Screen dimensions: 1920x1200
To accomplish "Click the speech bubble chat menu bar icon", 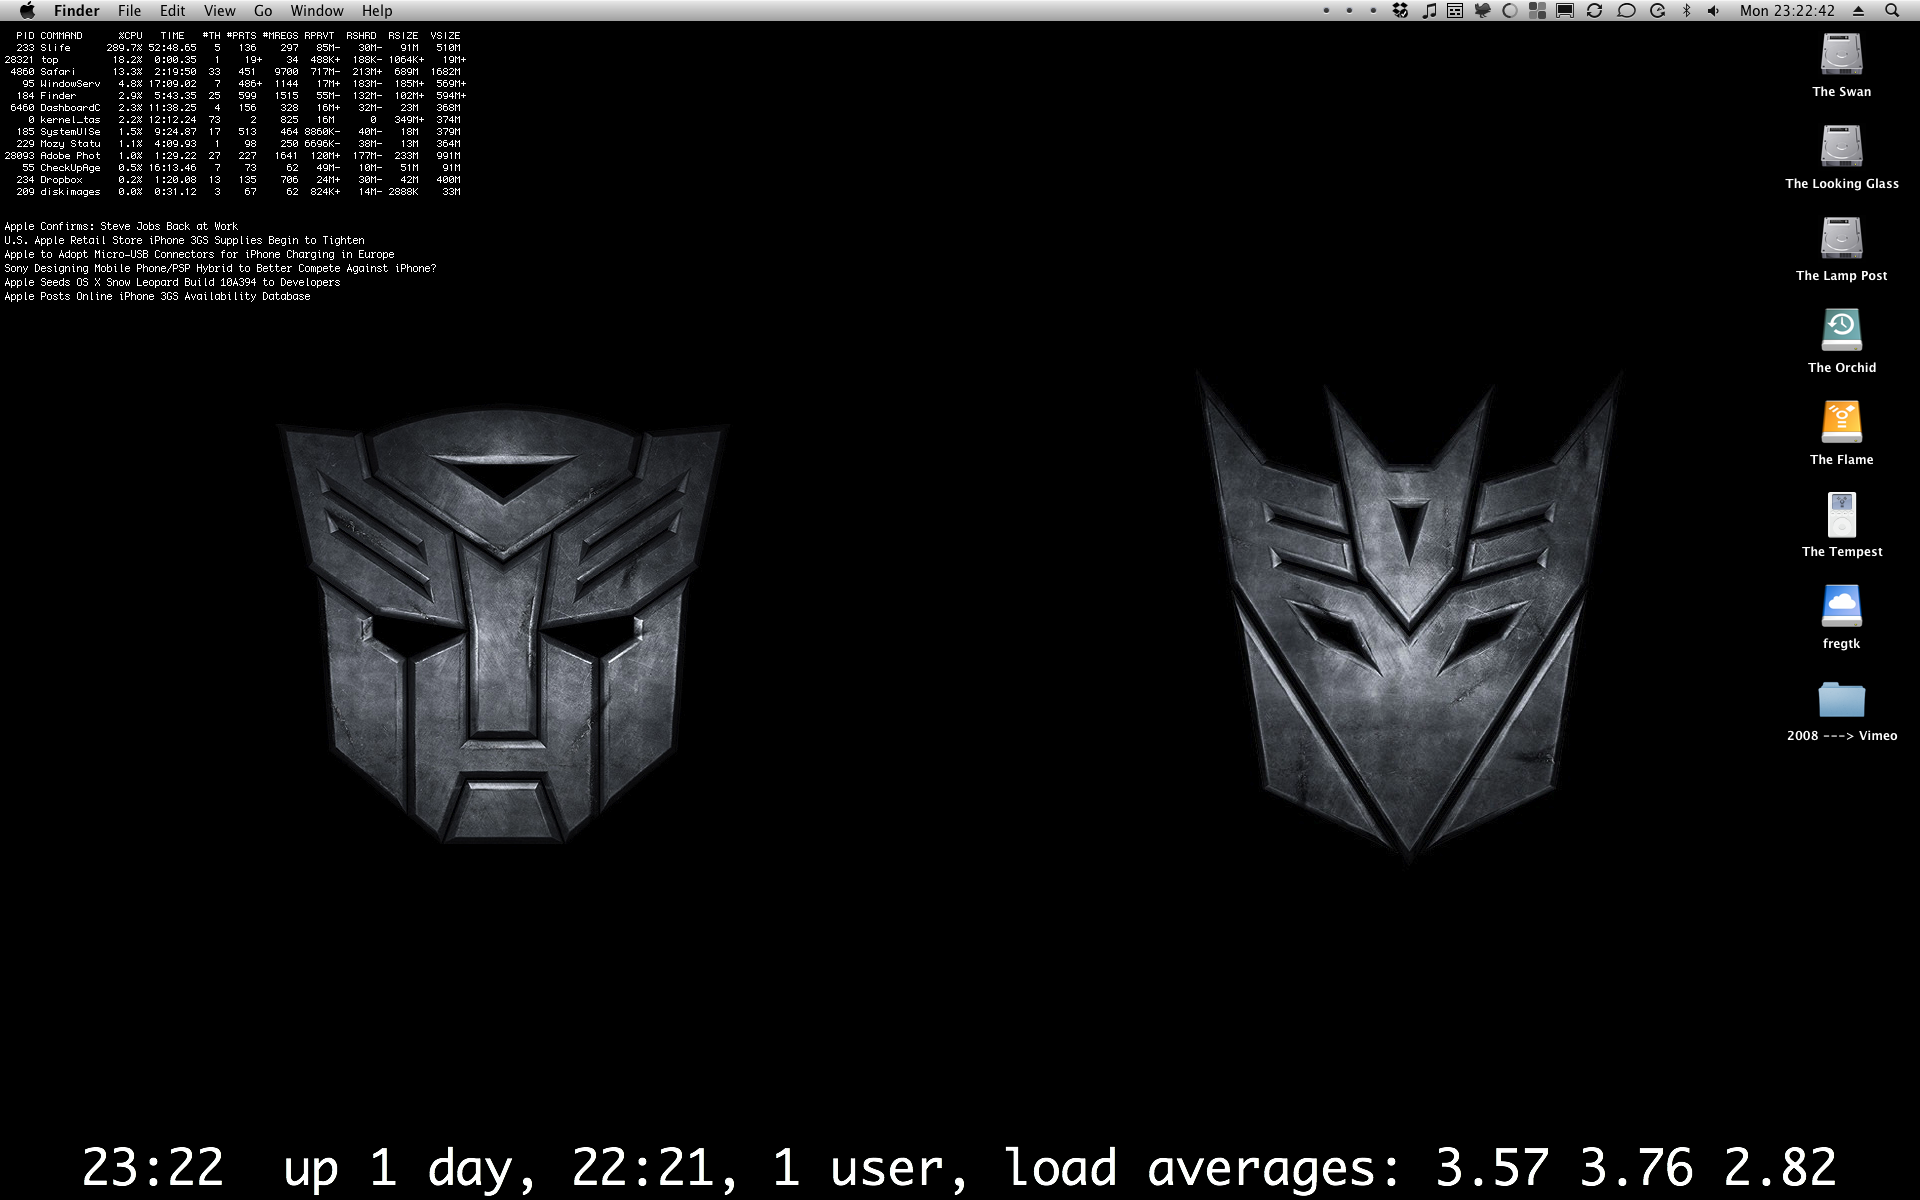I will [1626, 11].
